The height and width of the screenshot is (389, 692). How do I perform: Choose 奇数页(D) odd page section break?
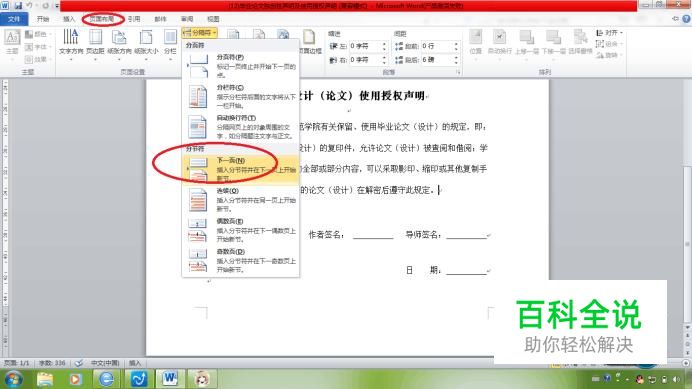pyautogui.click(x=241, y=261)
